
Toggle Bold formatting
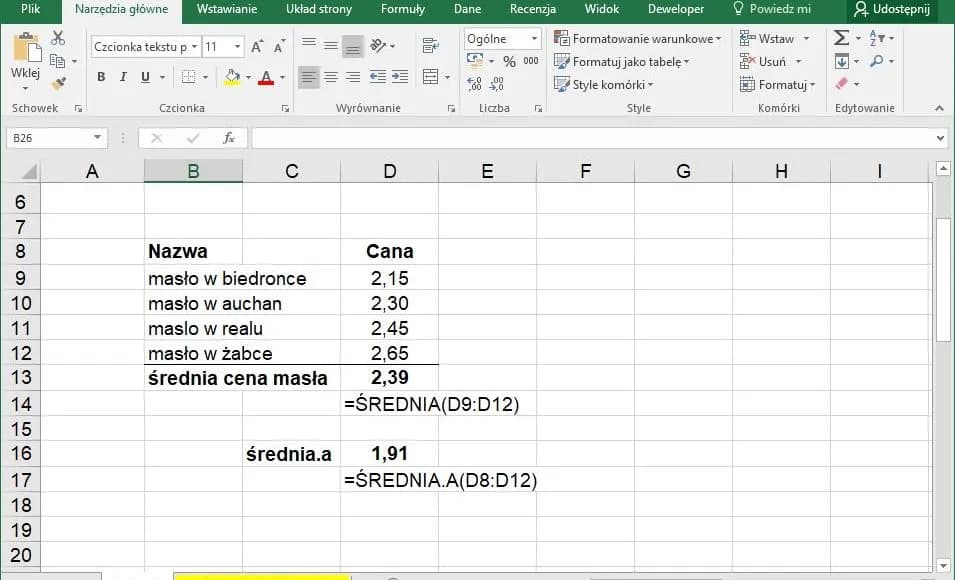pos(101,77)
